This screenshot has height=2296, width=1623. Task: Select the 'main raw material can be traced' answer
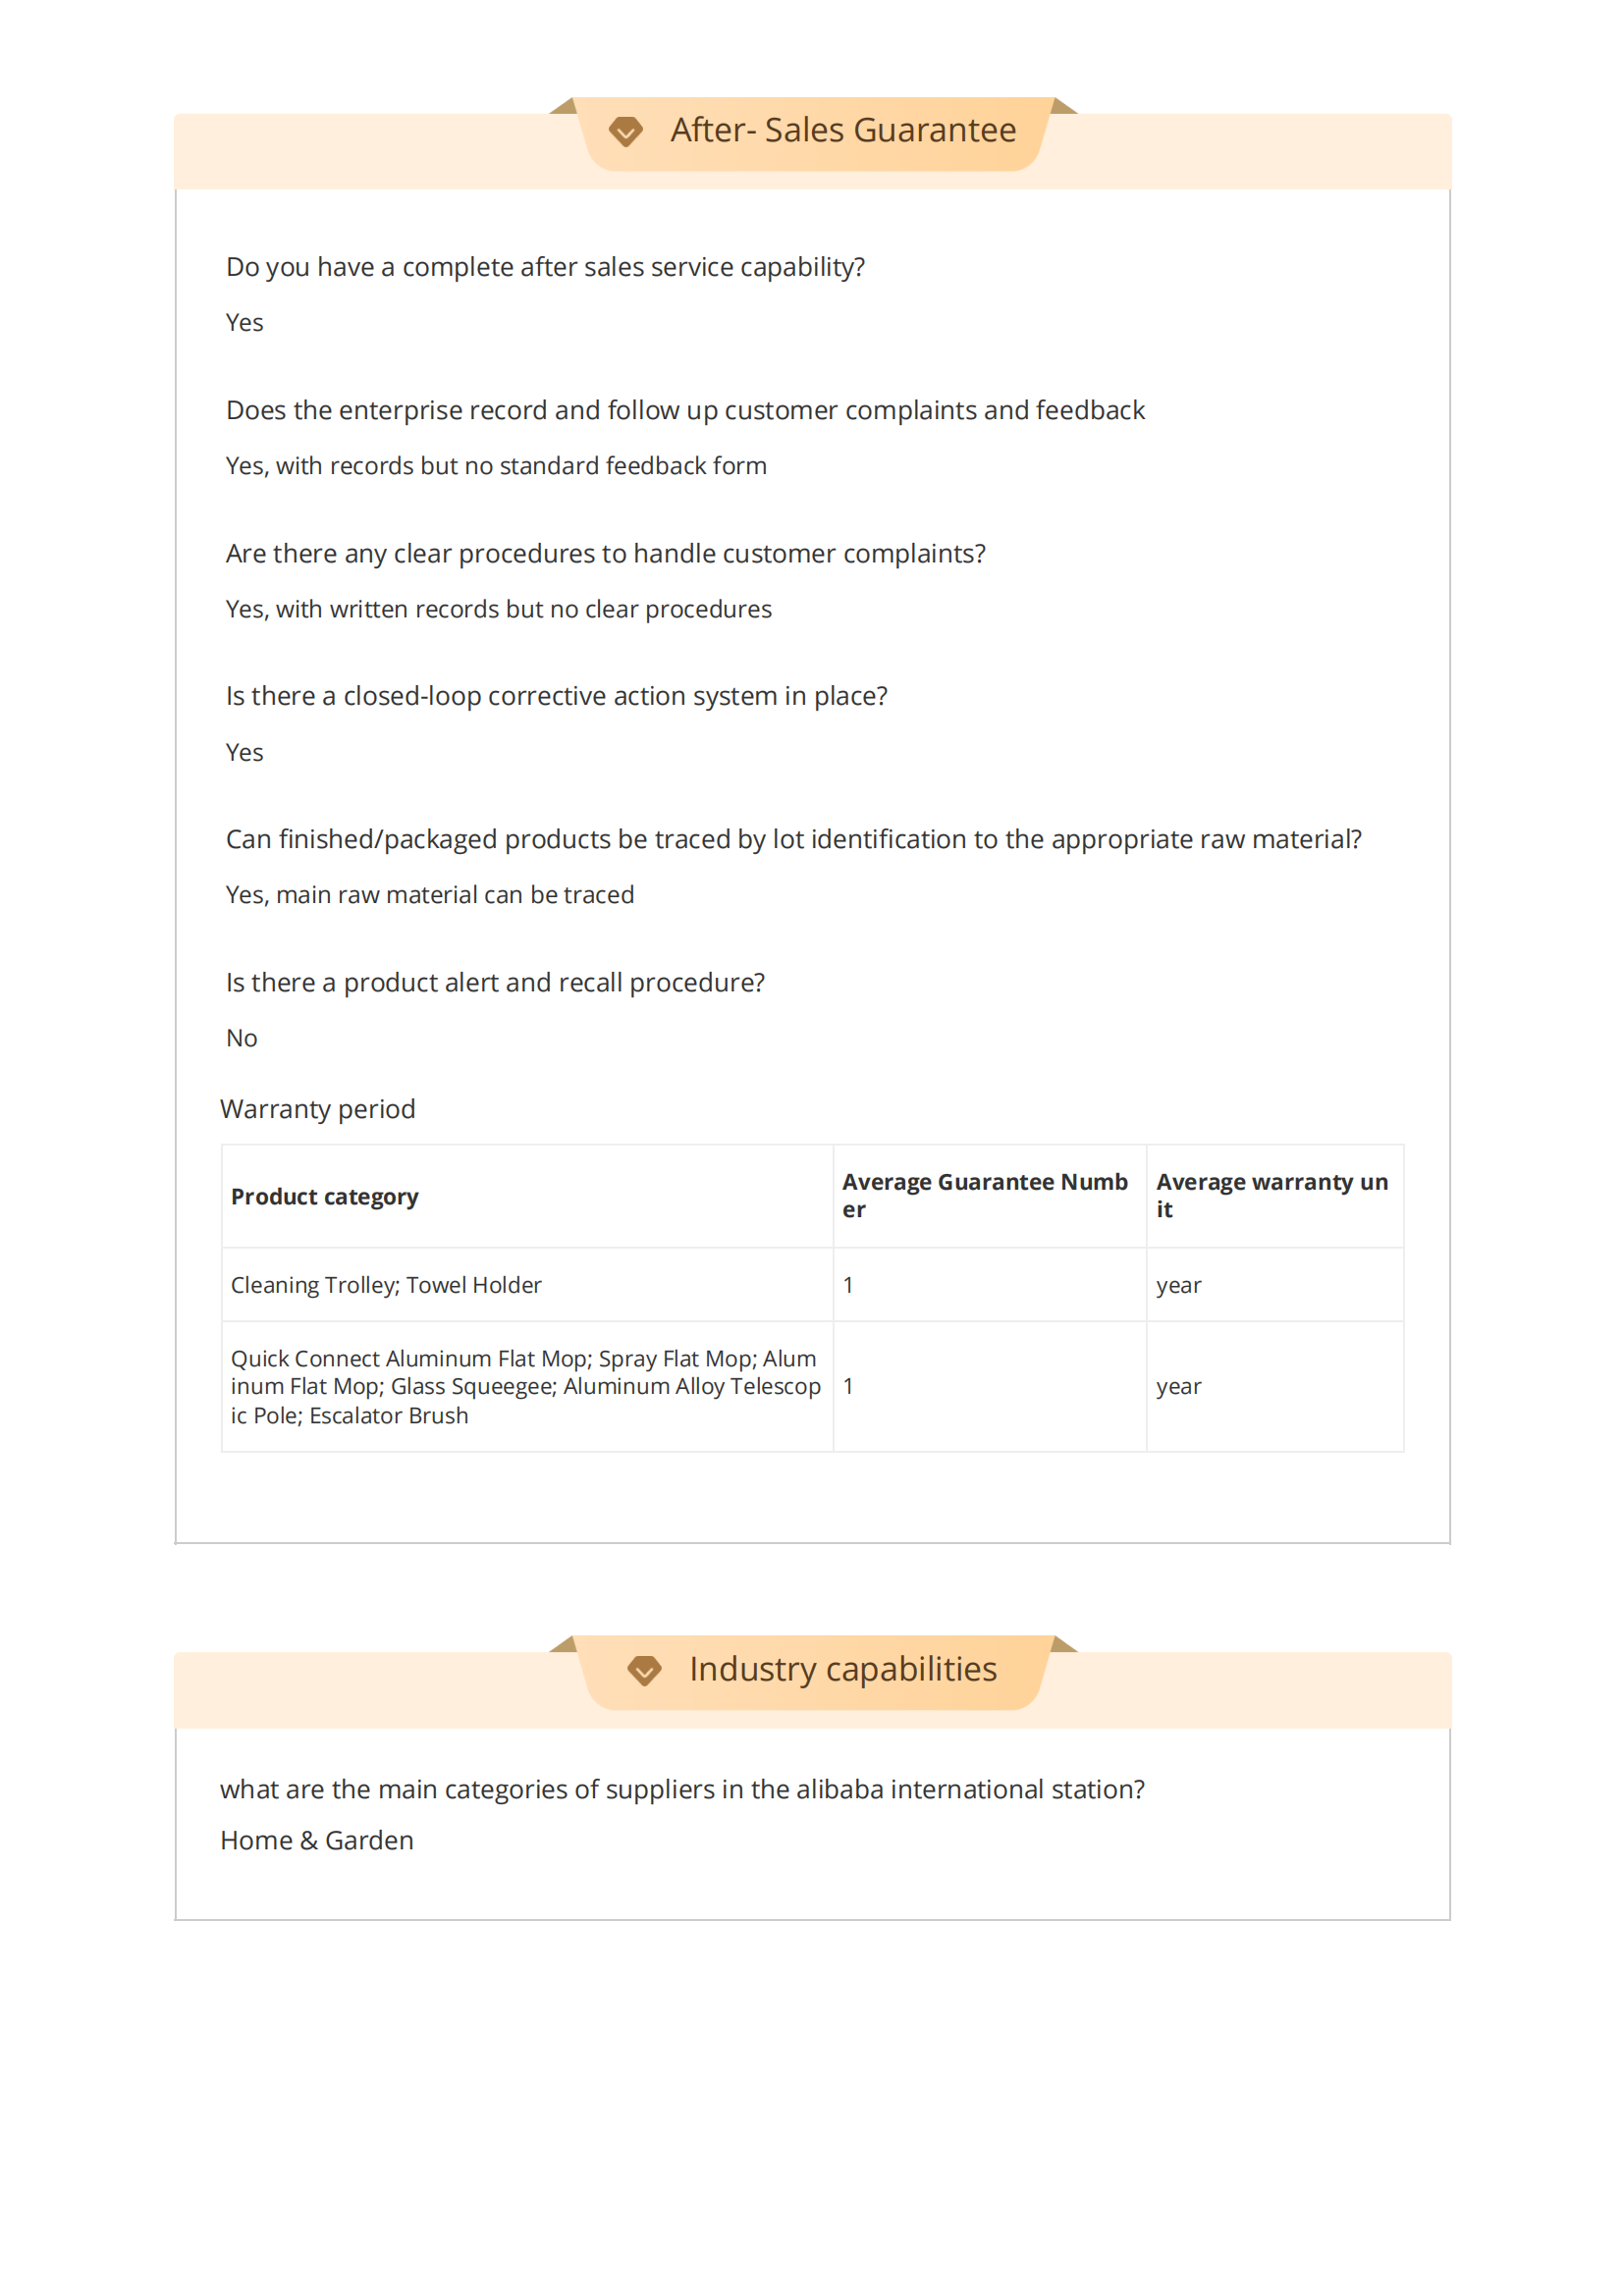430,895
